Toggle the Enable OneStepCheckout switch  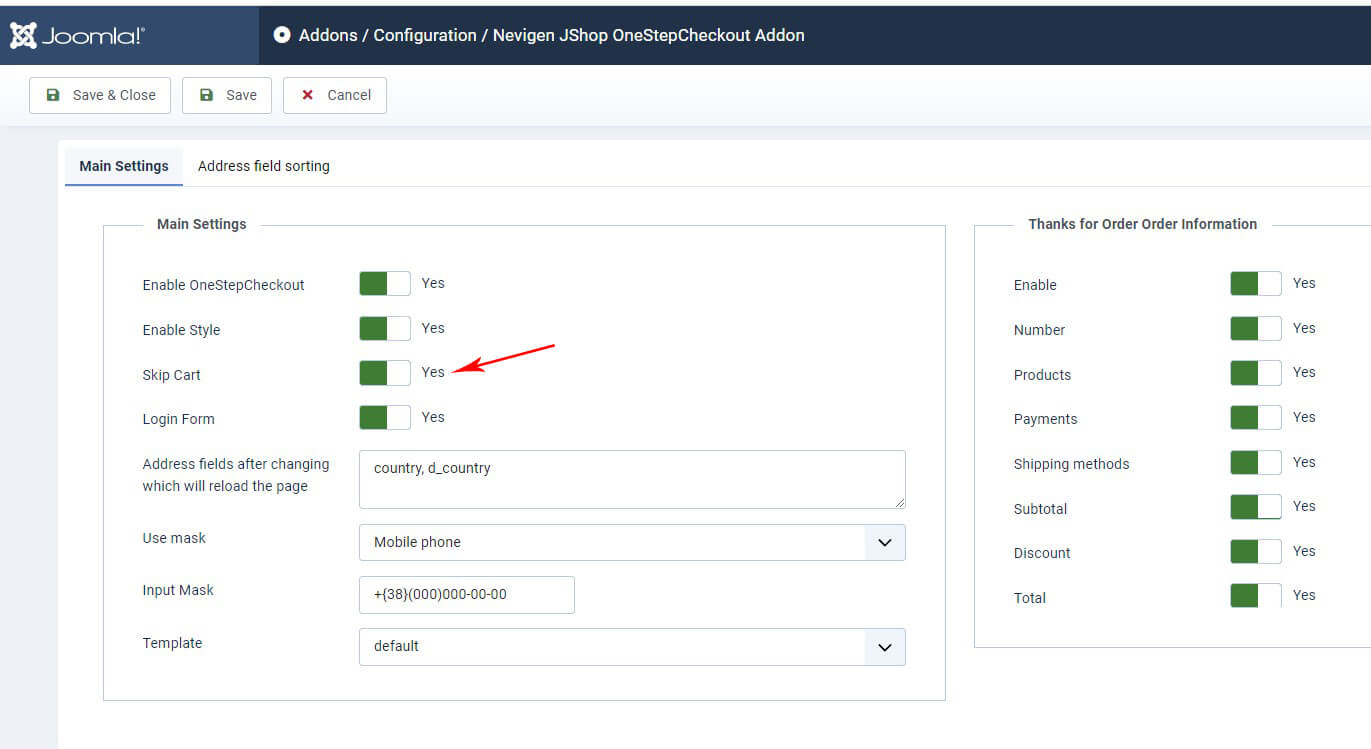coord(385,284)
